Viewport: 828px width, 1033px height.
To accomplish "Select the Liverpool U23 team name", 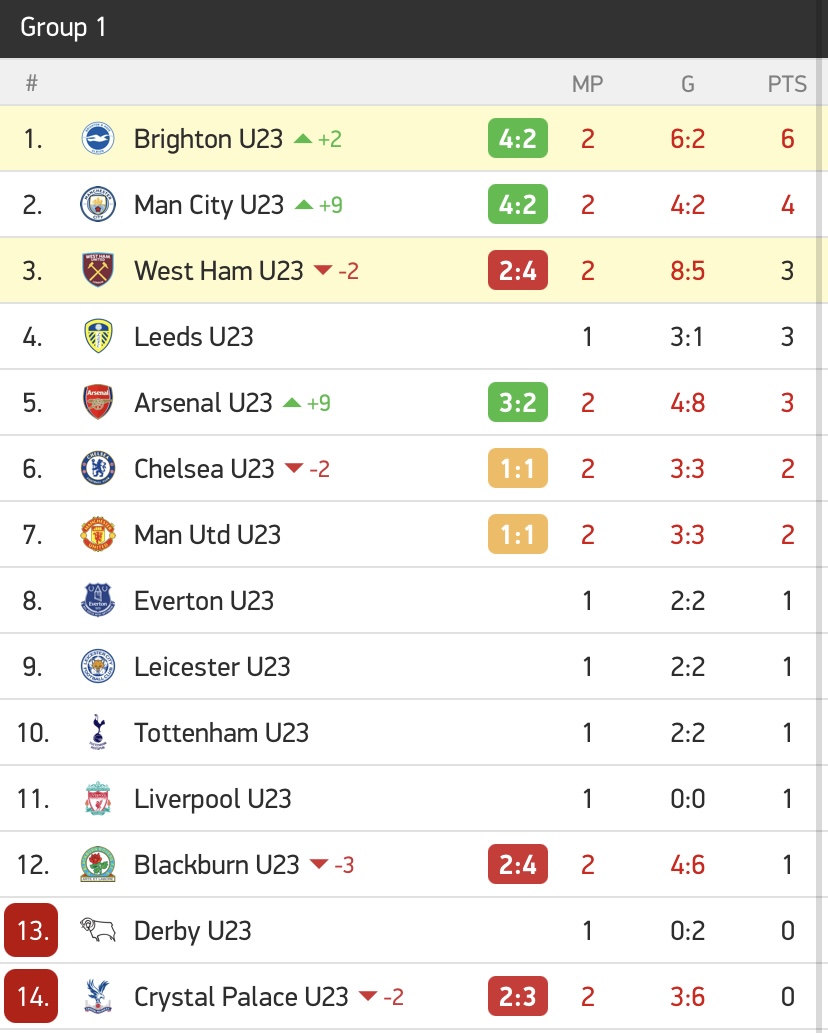I will (213, 799).
